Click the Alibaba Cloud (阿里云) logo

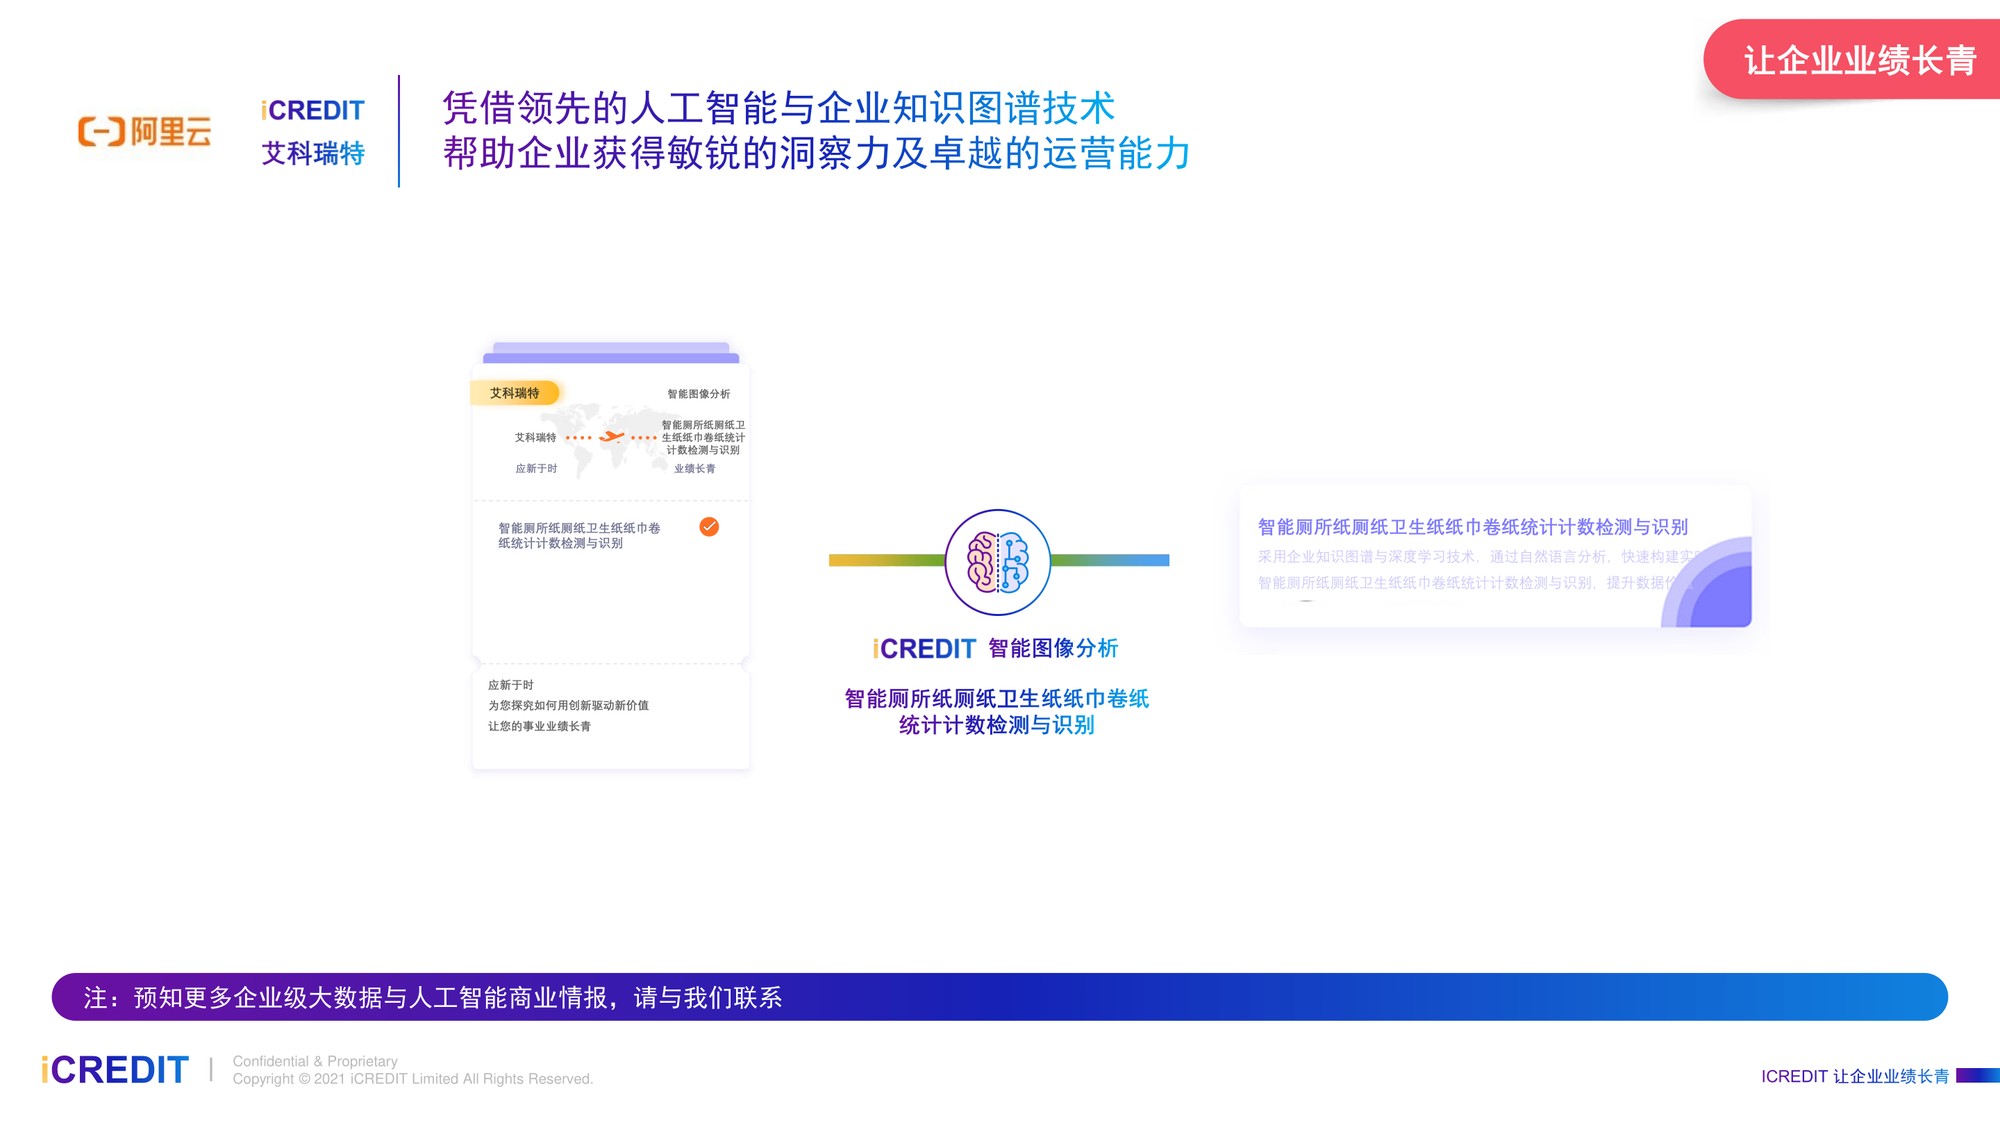(x=145, y=131)
